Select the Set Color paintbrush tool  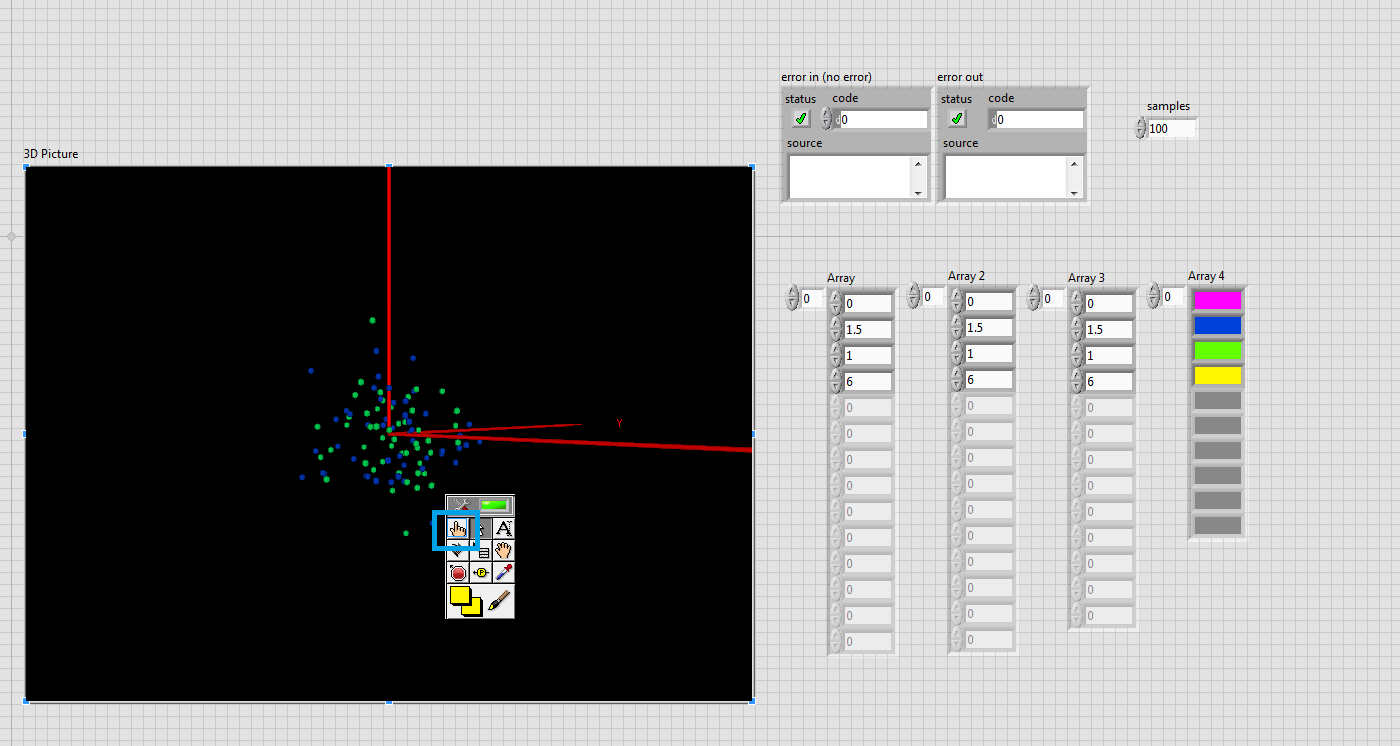pos(499,602)
